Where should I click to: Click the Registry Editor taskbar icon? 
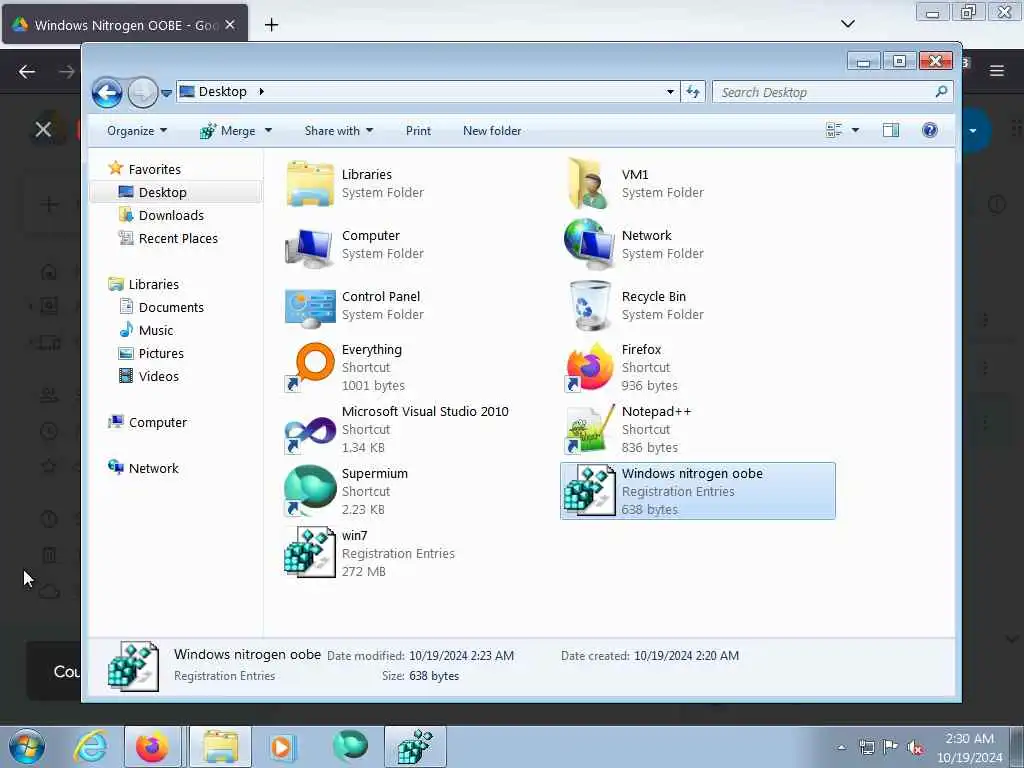[415, 747]
